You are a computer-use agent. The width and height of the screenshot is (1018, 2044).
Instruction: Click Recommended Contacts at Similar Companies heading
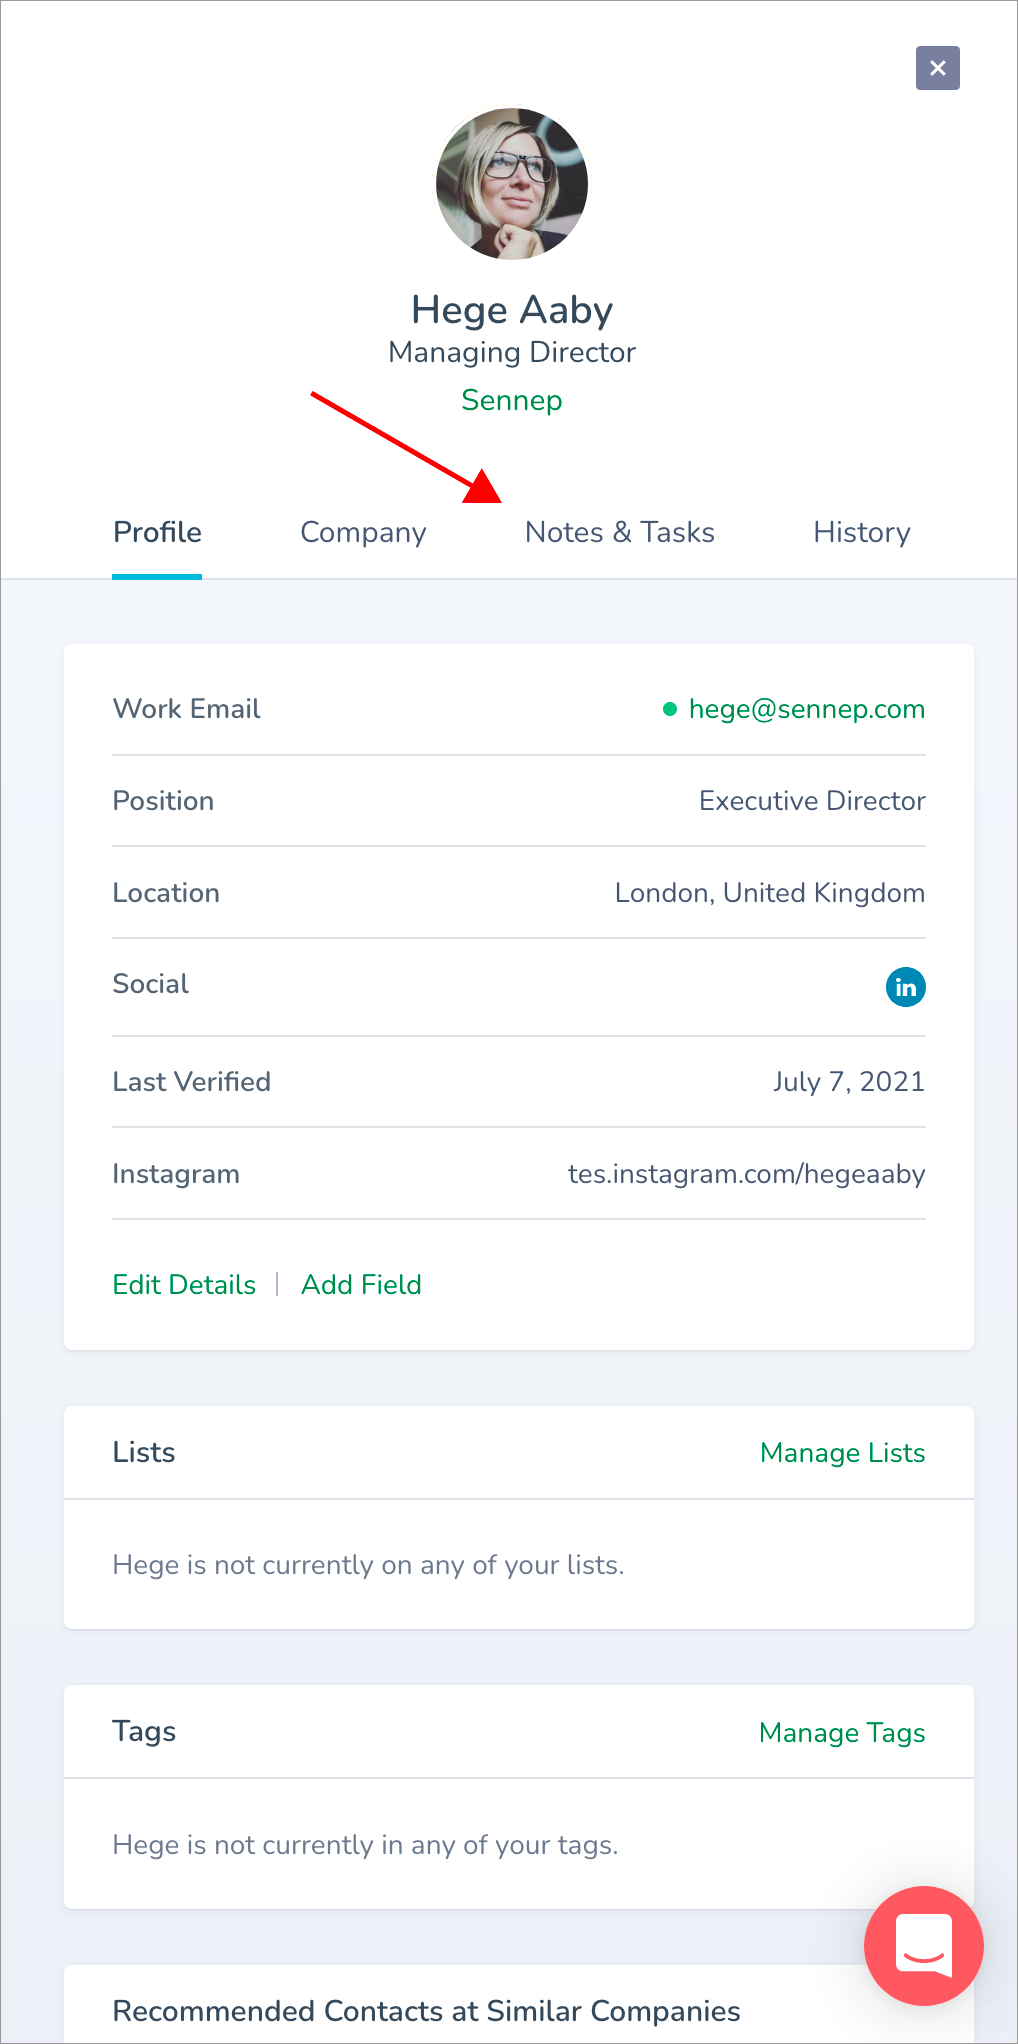coord(426,2011)
